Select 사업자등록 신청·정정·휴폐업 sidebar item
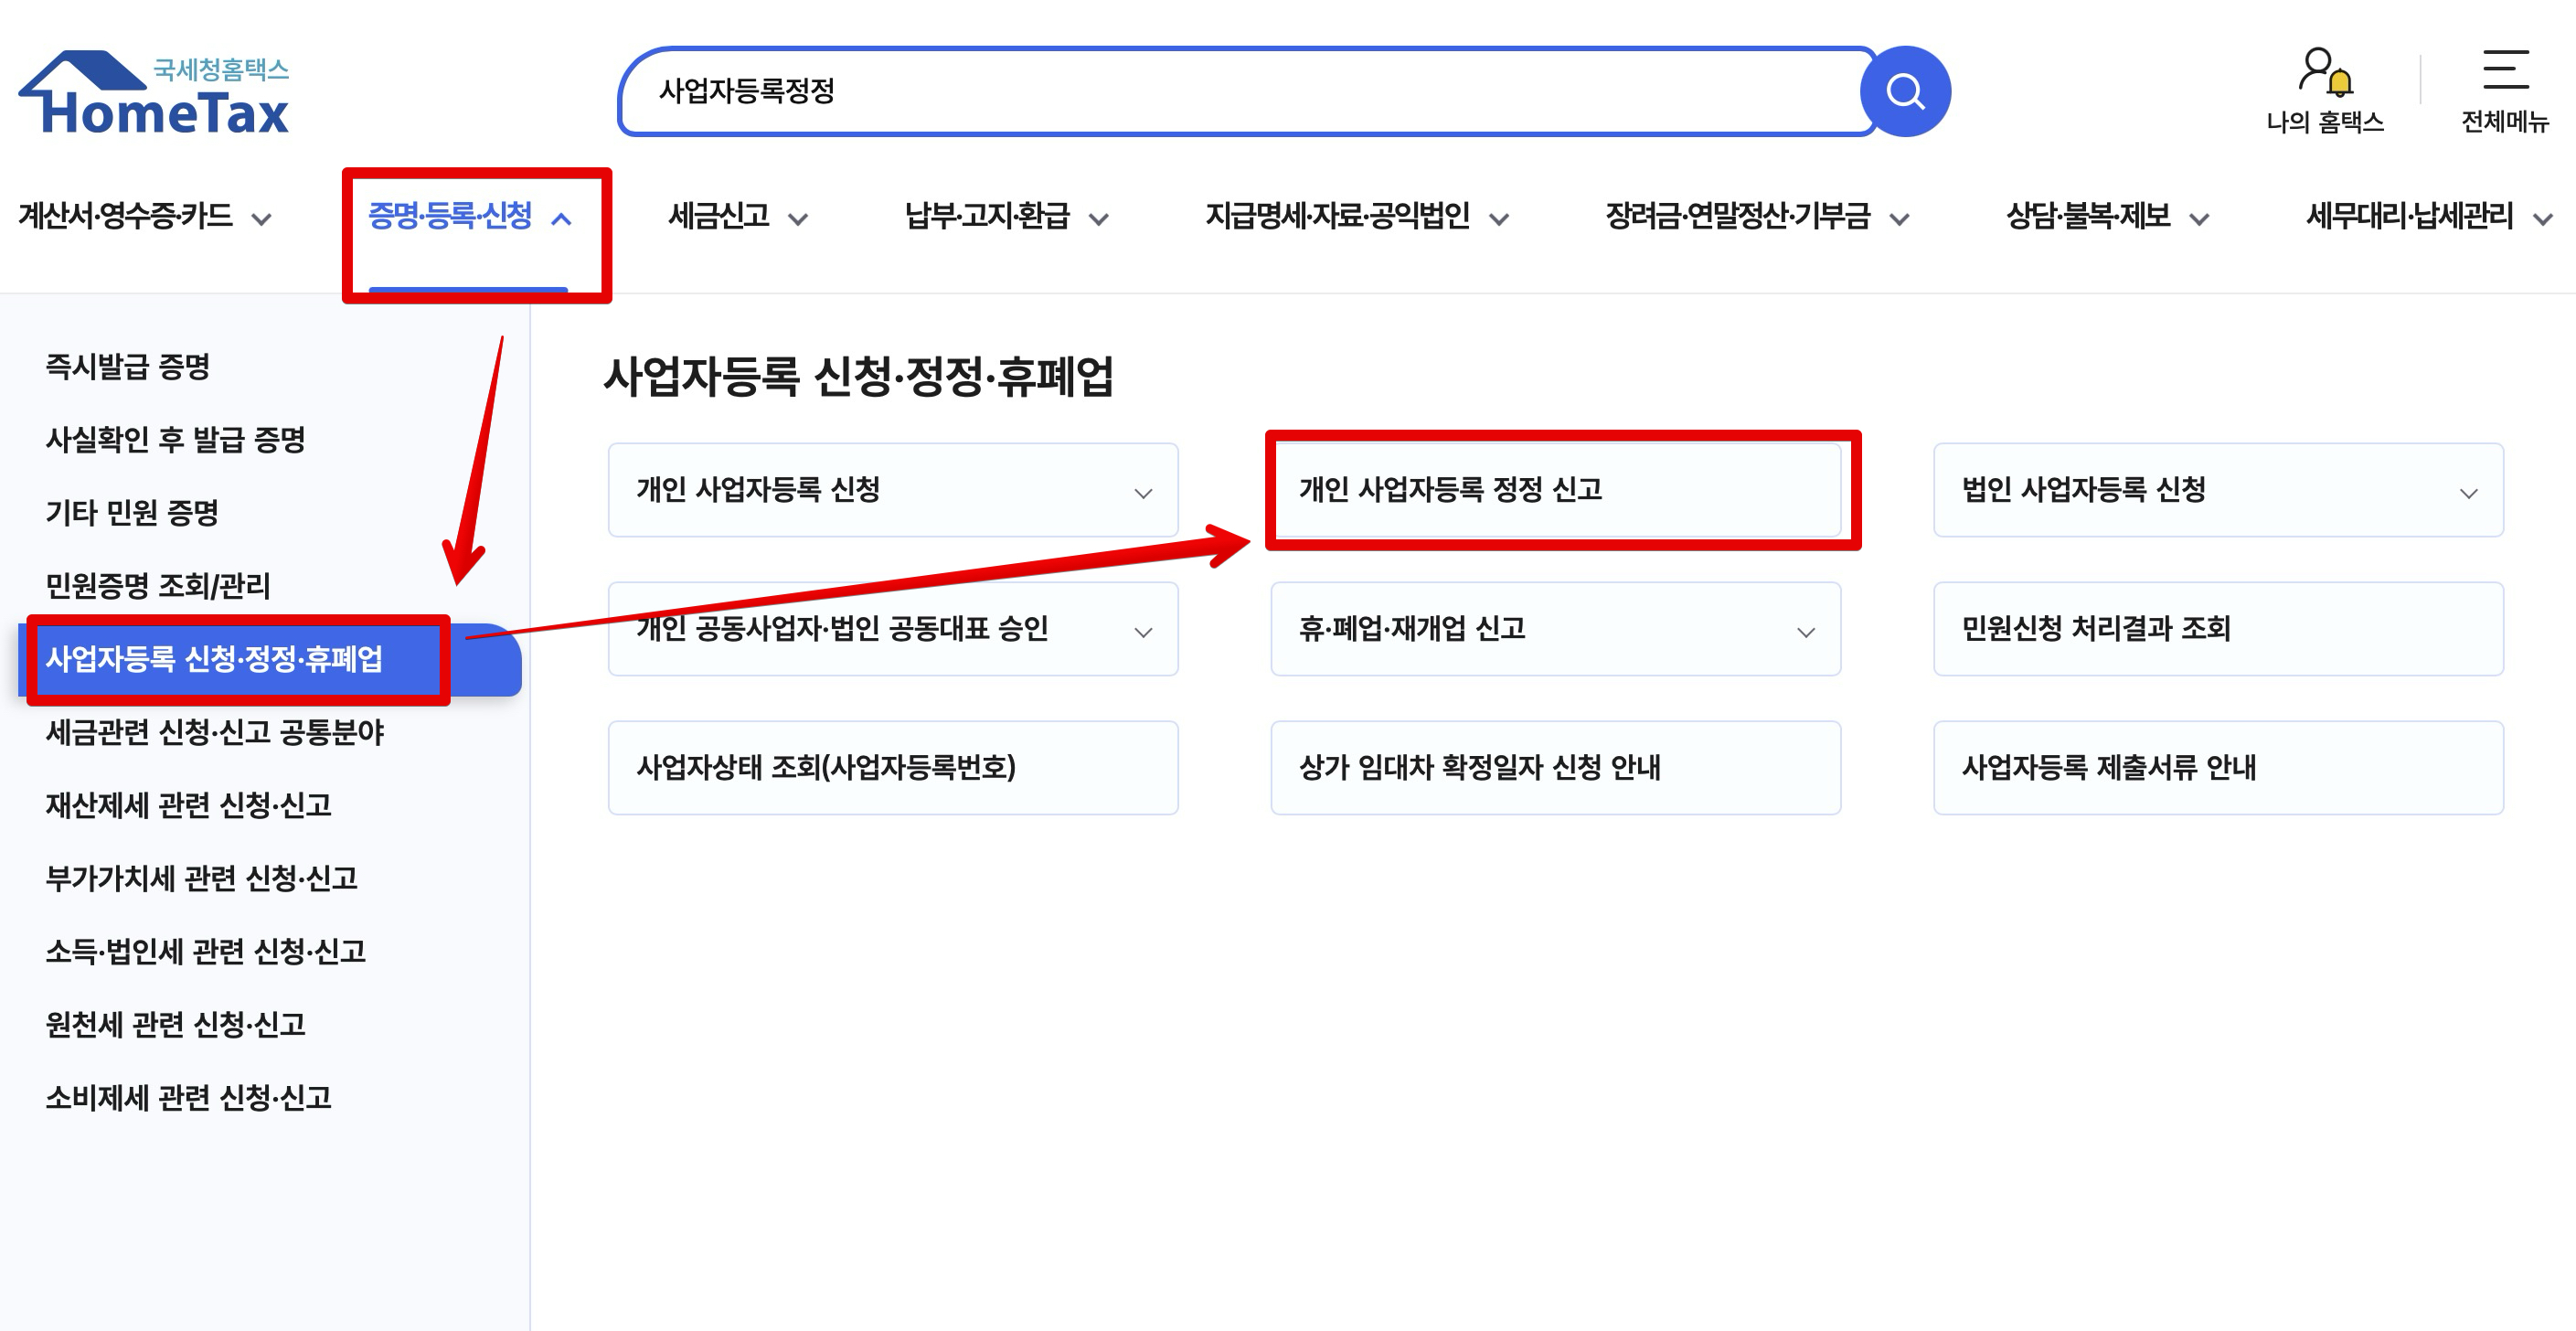2576x1331 pixels. [214, 659]
